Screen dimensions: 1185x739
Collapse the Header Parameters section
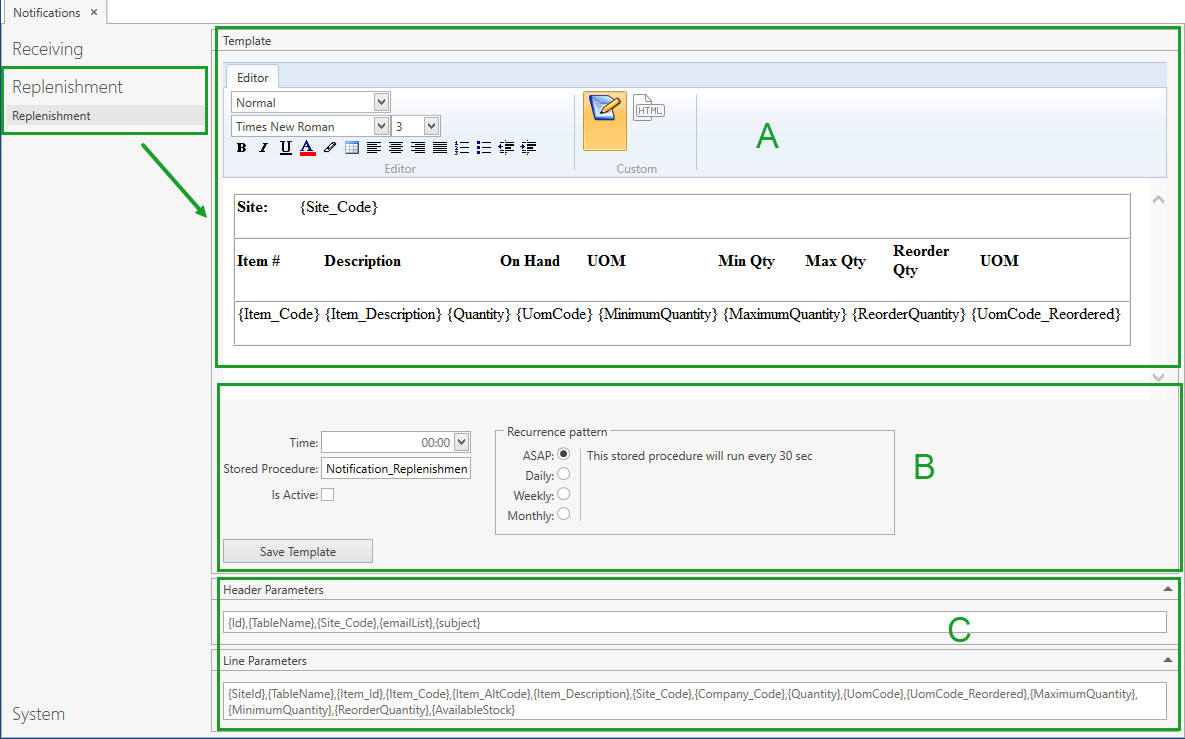pos(1167,590)
